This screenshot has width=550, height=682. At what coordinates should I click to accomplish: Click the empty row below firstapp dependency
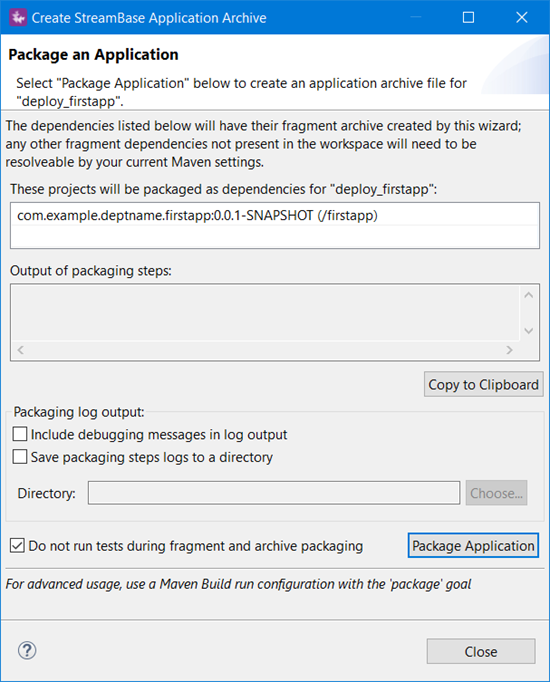(275, 236)
